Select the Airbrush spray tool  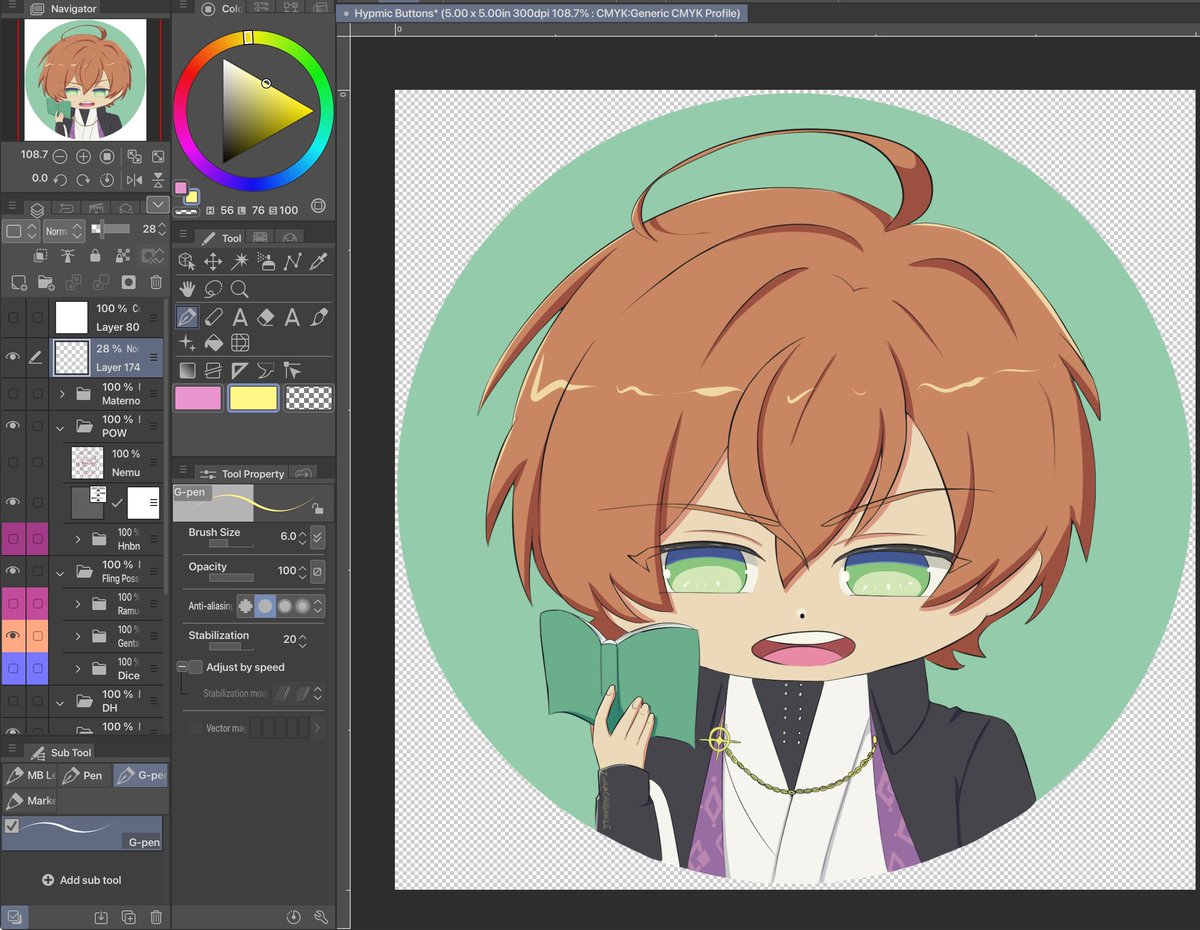tap(266, 261)
